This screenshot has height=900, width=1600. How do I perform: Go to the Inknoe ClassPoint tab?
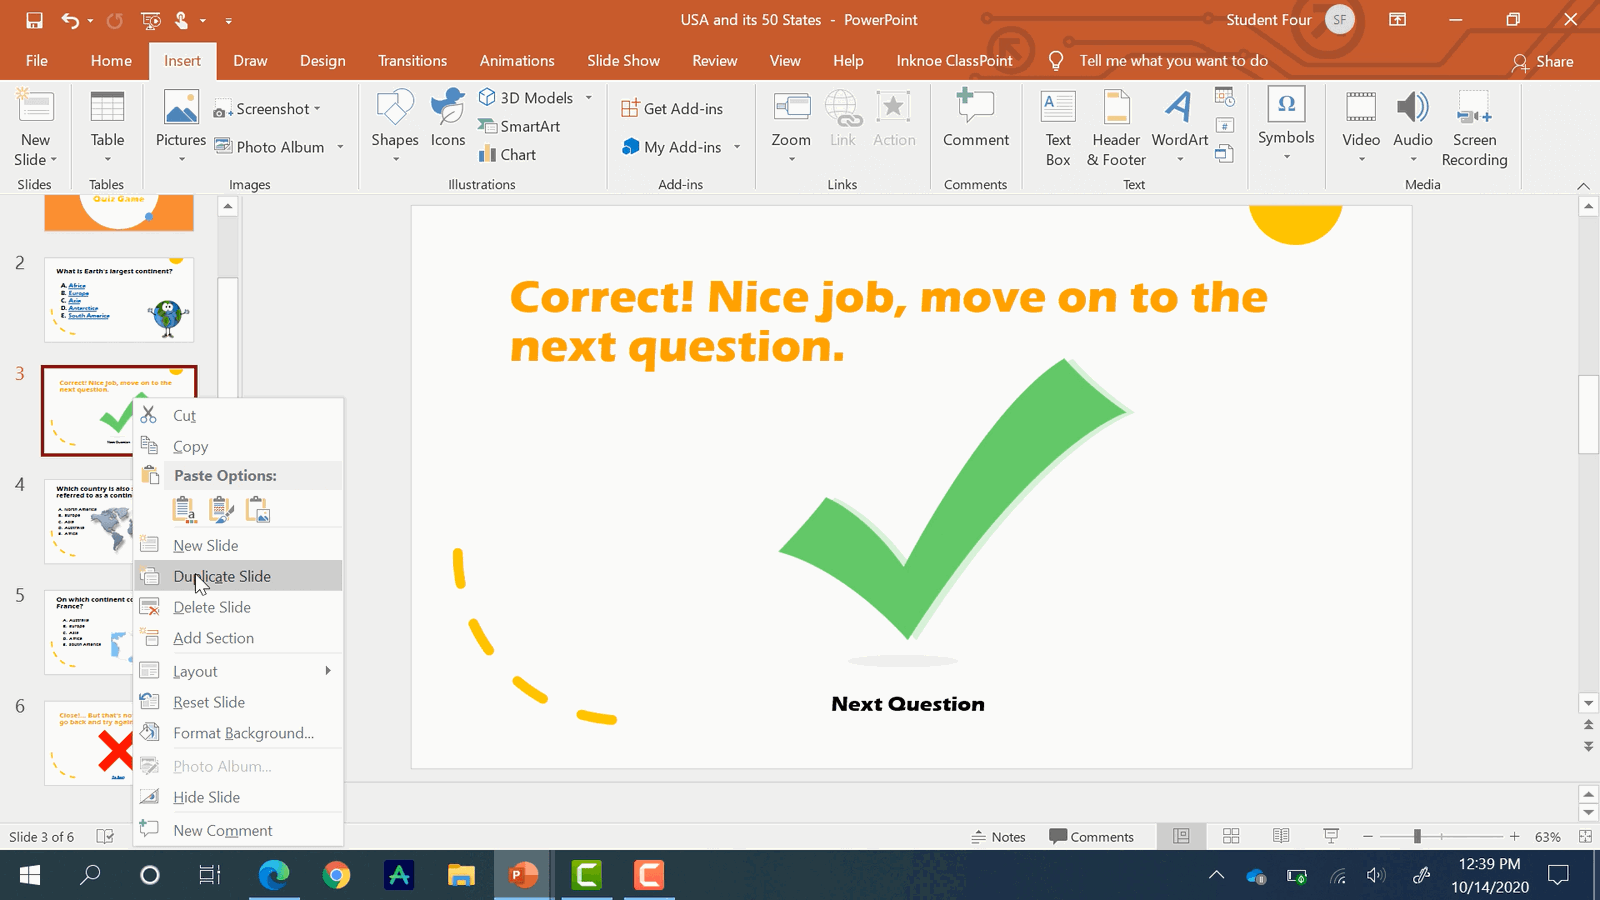(954, 61)
